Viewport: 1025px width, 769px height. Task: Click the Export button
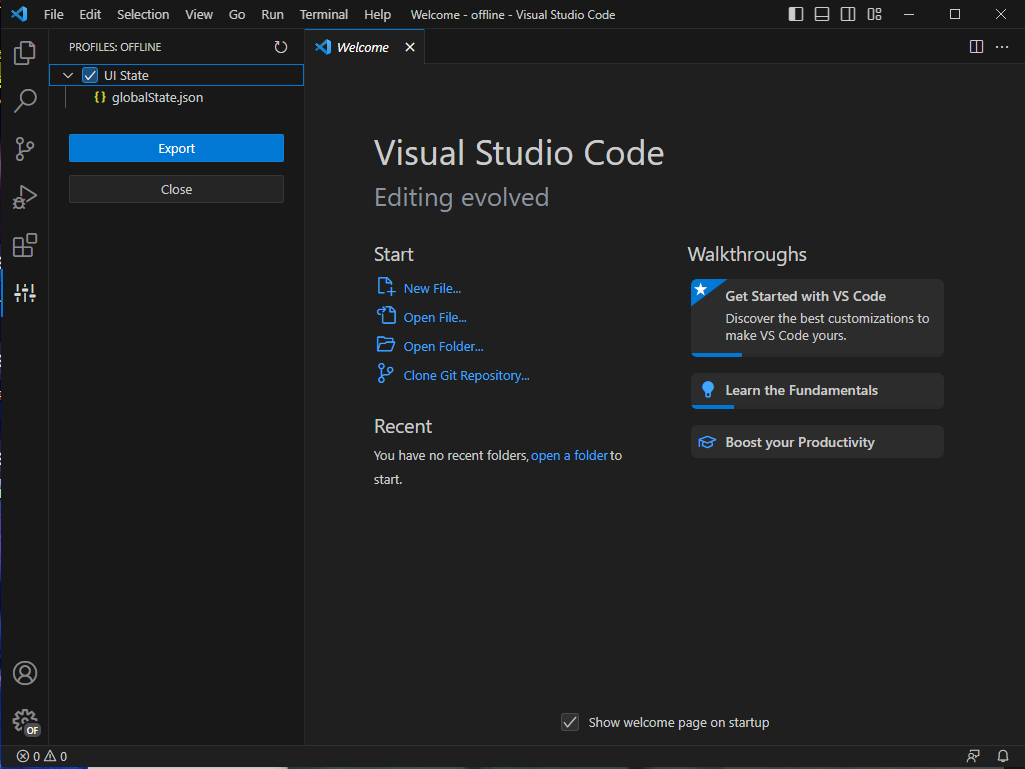pos(176,147)
